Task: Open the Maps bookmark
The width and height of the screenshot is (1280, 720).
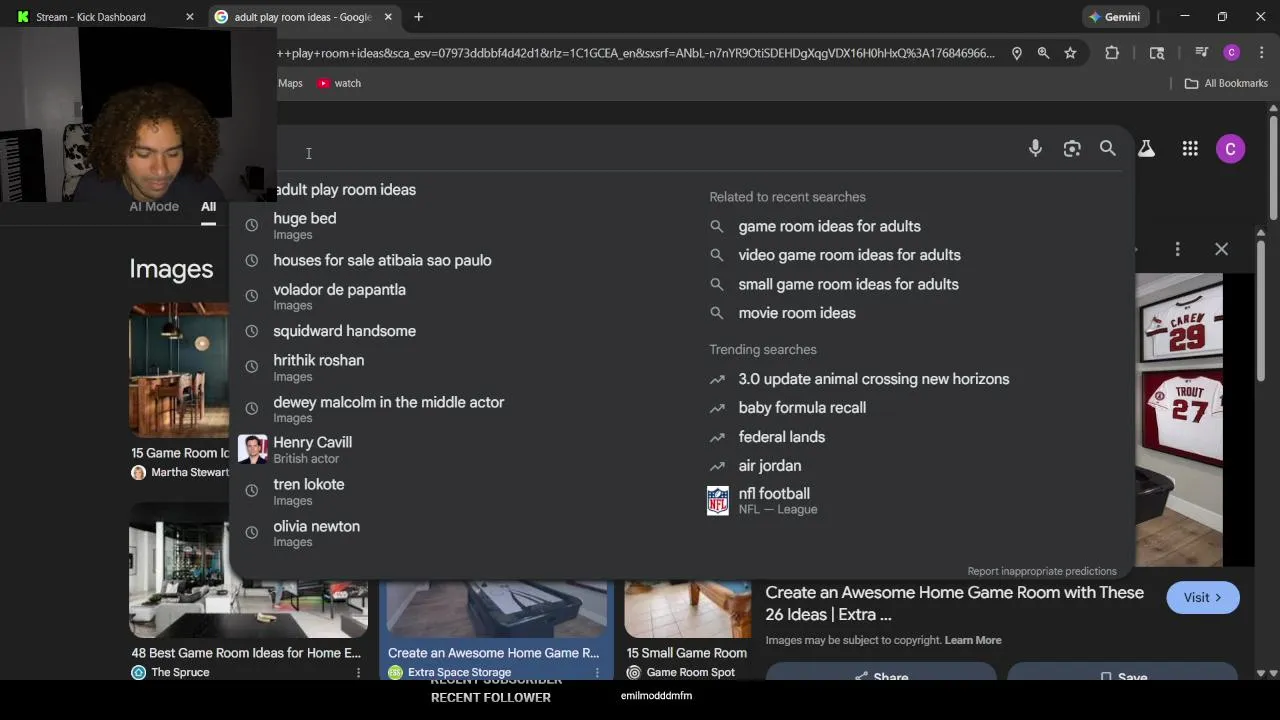Action: [x=290, y=83]
